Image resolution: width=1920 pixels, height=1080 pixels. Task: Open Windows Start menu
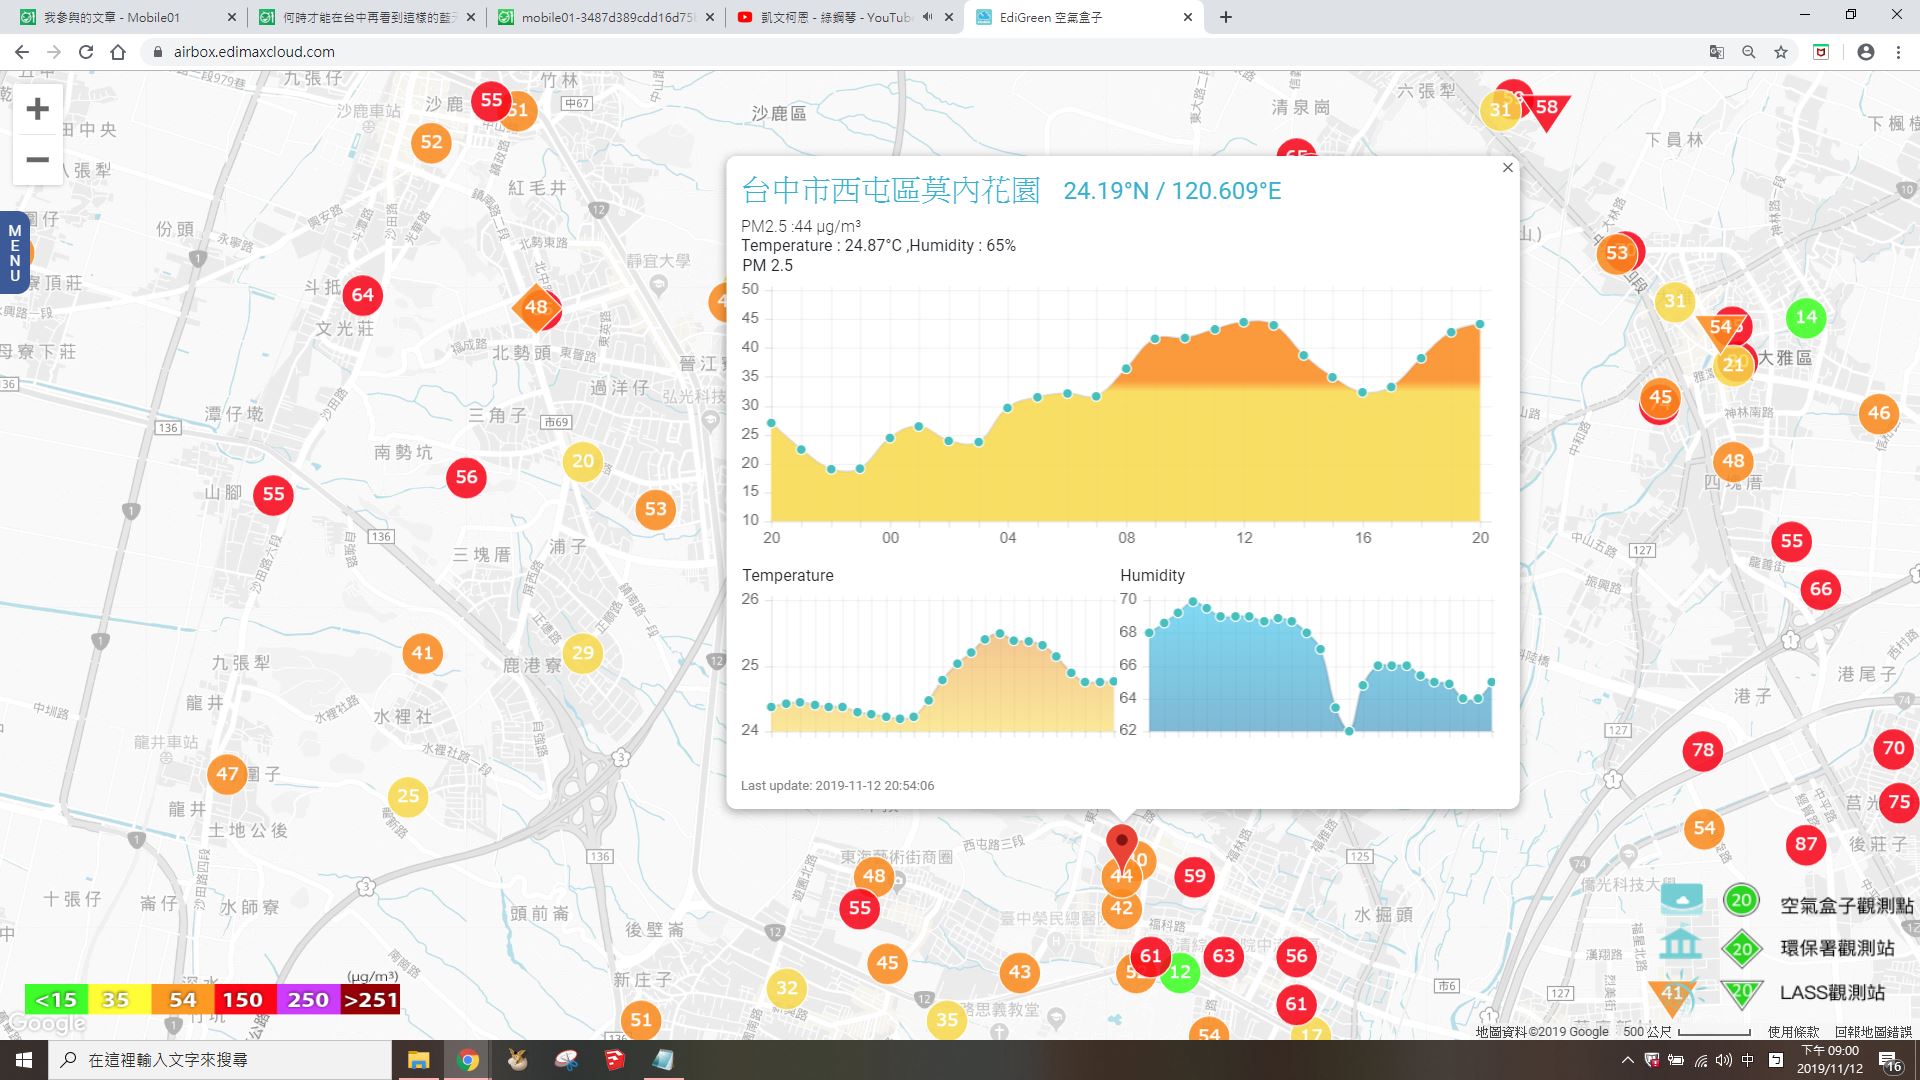(x=24, y=1060)
